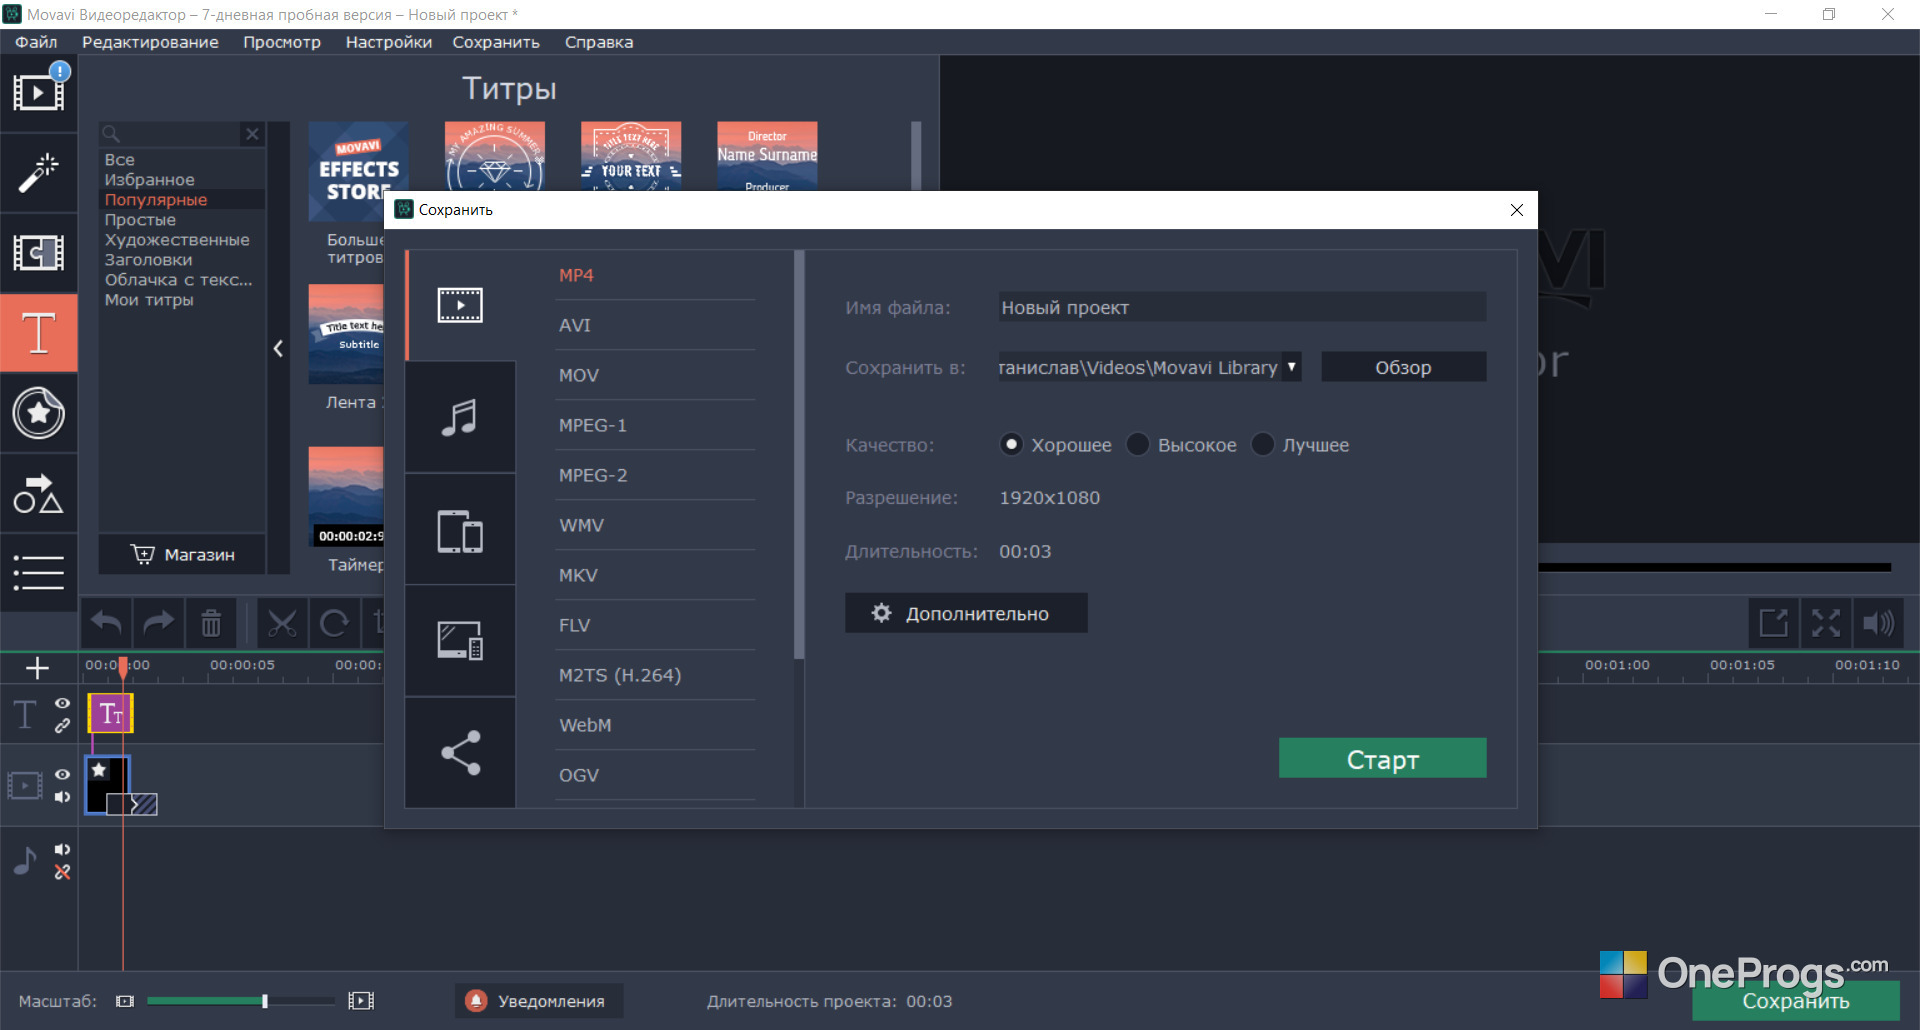1920x1030 pixels.
Task: Select the title clip on the timeline
Action: (110, 714)
